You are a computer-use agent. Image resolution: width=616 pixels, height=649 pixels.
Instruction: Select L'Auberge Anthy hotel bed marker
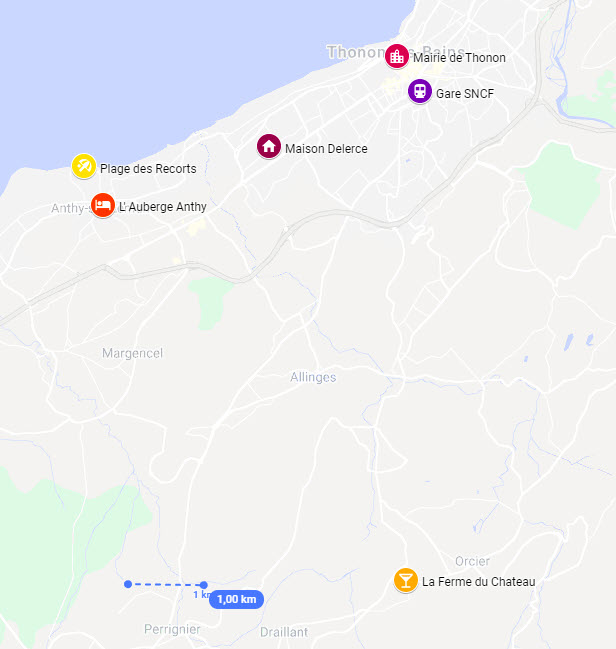click(103, 205)
